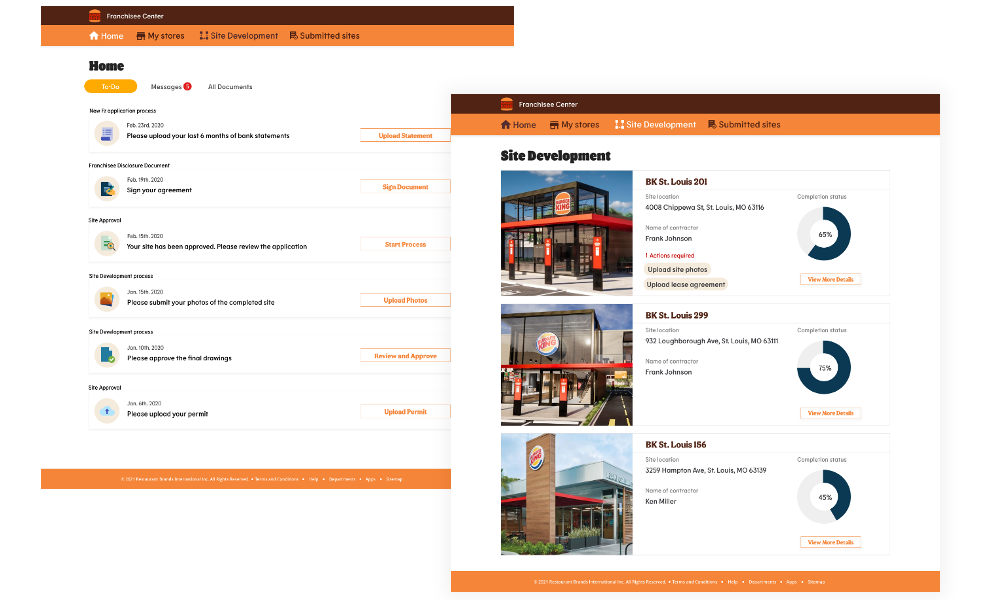This screenshot has width=1000, height=600.
Task: Open Departments link in Site Development footer
Action: point(762,582)
